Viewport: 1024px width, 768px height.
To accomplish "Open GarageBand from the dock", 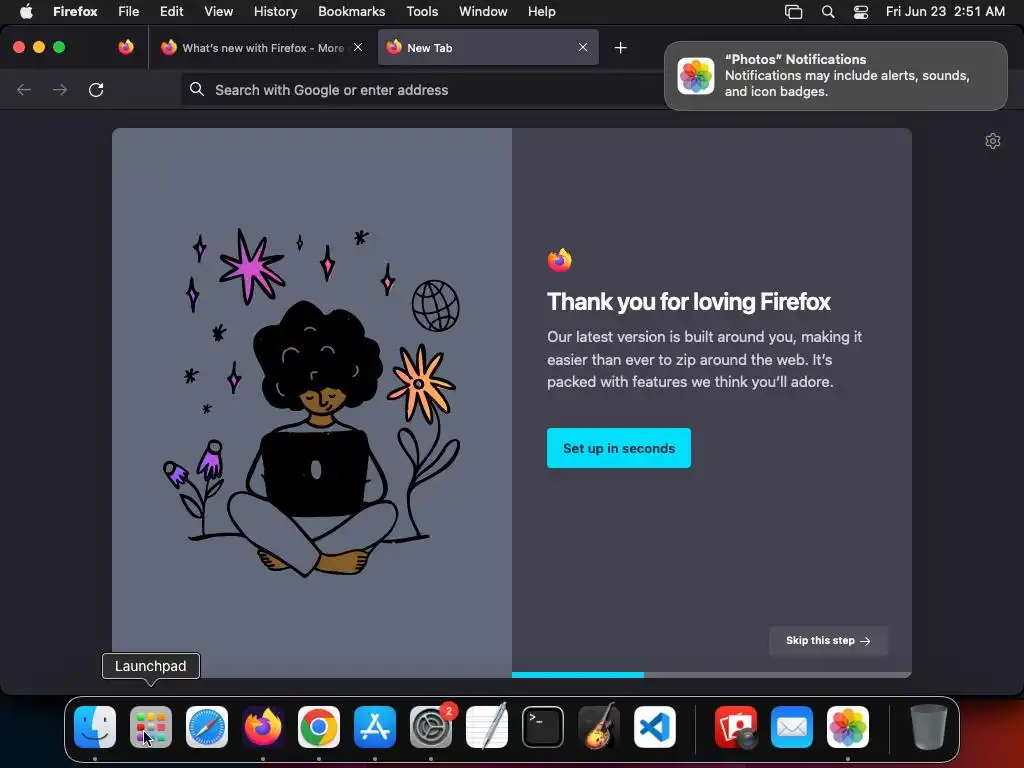I will point(599,727).
